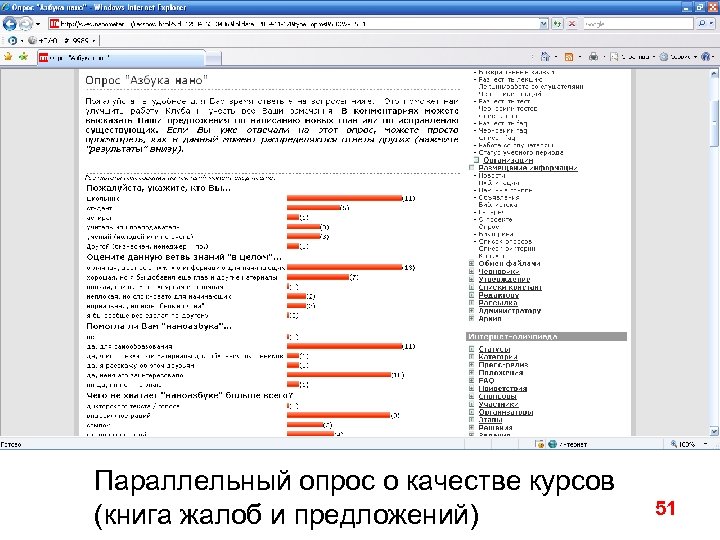Expand the 'Обмен файлами' tree node
The image size is (720, 540).
pos(471,264)
